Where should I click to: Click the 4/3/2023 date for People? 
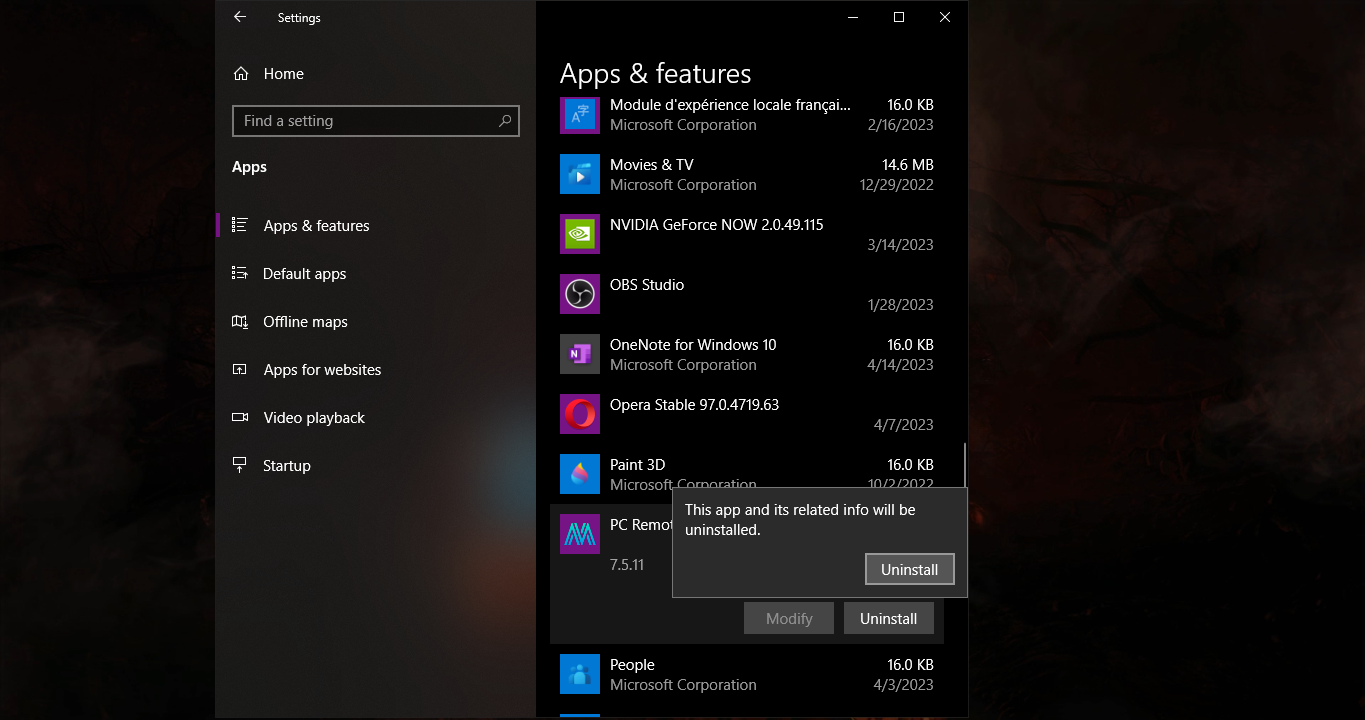pyautogui.click(x=903, y=685)
